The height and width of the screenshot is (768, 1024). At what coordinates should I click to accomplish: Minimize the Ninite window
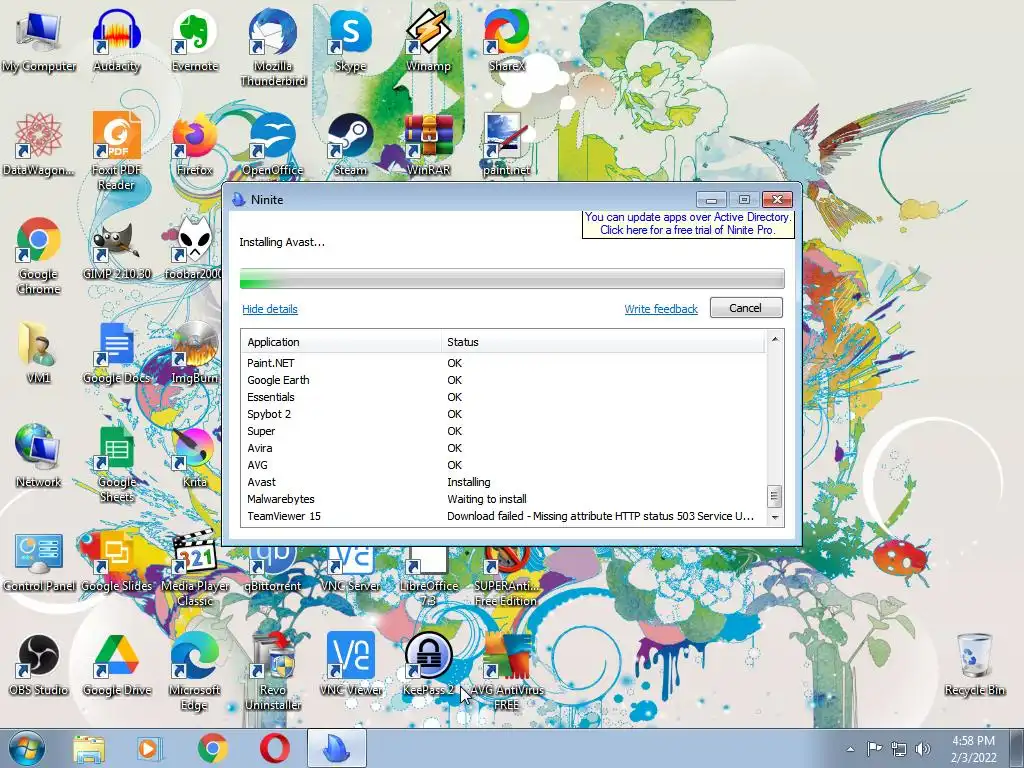(711, 199)
